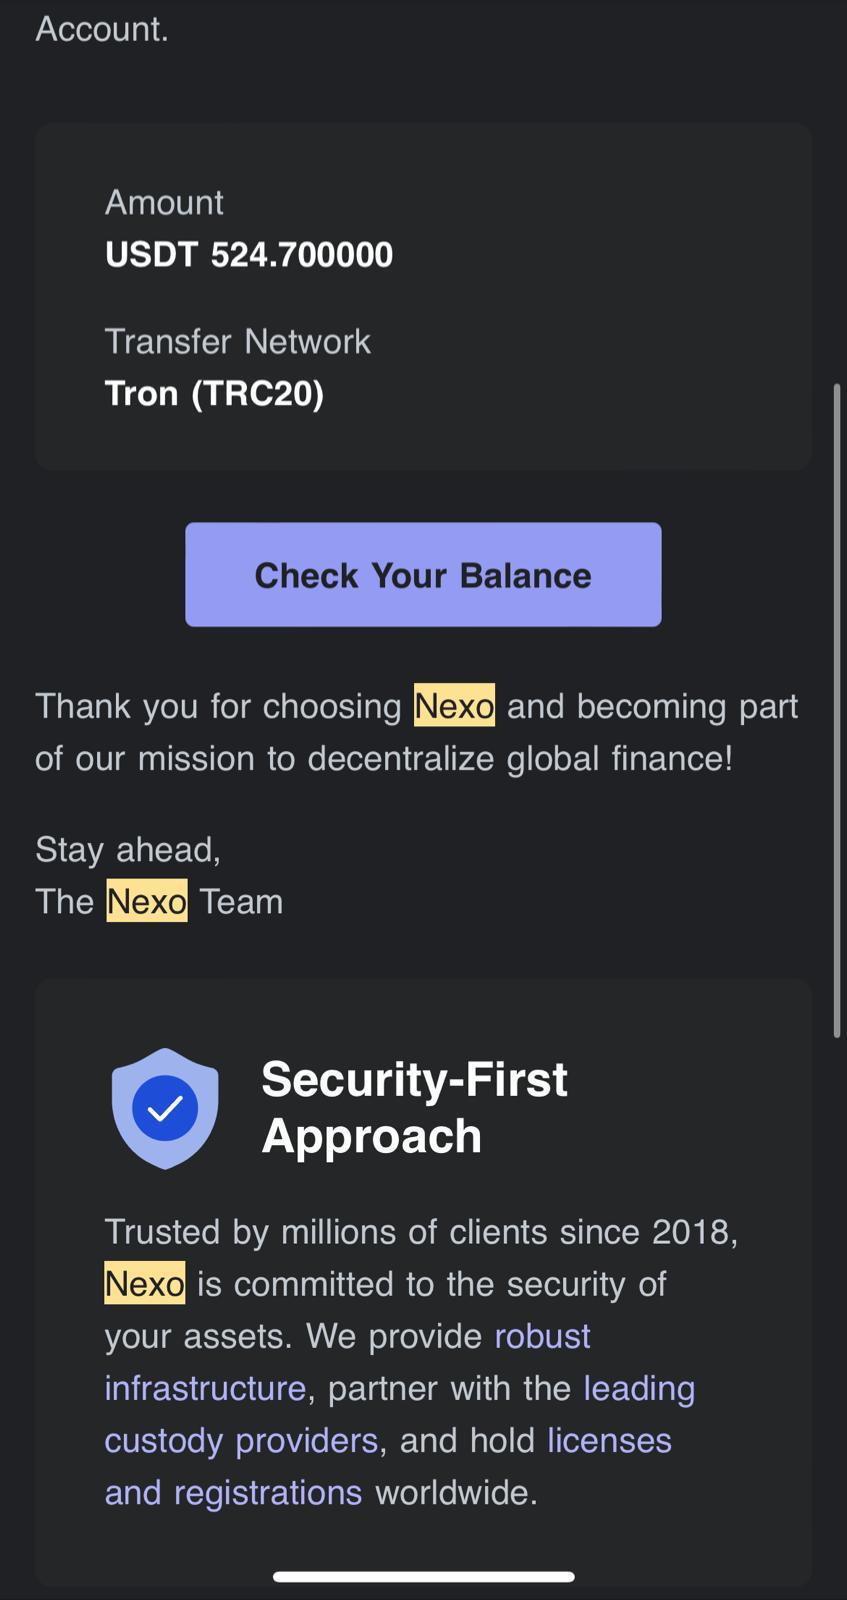Click highlighted Nexo in the security paragraph
This screenshot has width=847, height=1600.
[x=145, y=1284]
